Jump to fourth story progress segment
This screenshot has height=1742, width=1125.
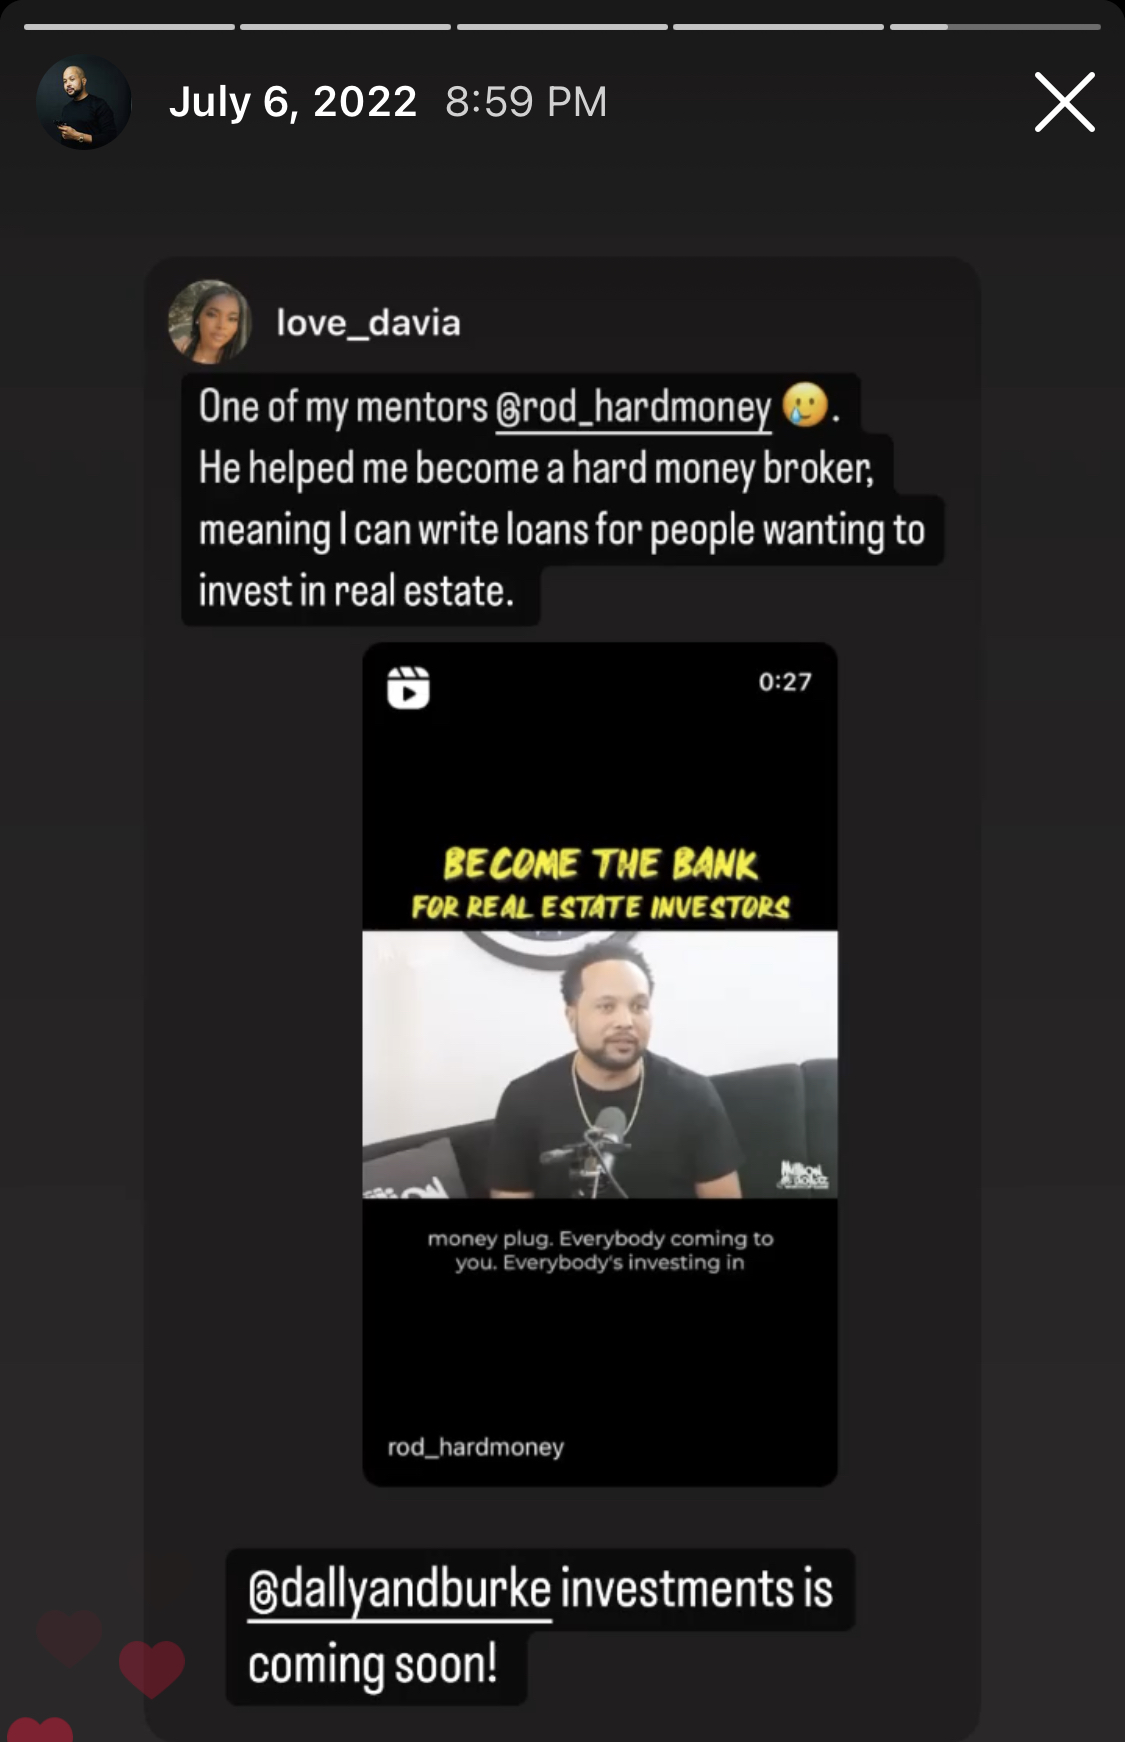(x=778, y=27)
